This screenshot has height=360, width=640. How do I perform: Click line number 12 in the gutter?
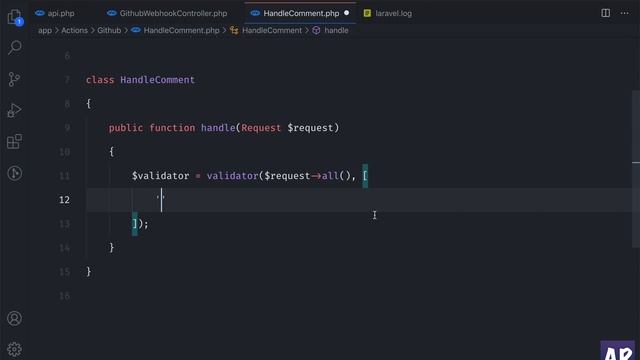point(64,200)
